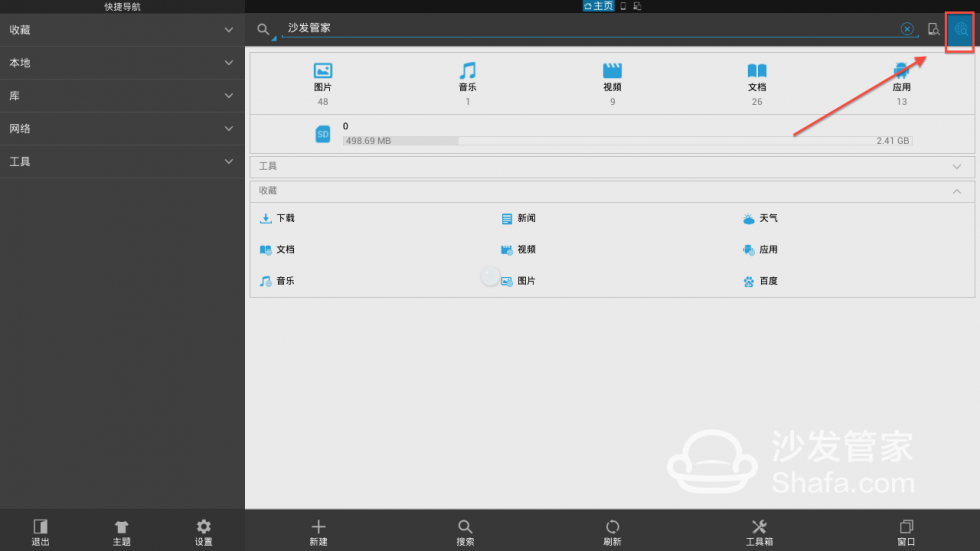Viewport: 980px width, 551px height.
Task: Open the 新闻 (News) favorite
Action: tap(518, 218)
